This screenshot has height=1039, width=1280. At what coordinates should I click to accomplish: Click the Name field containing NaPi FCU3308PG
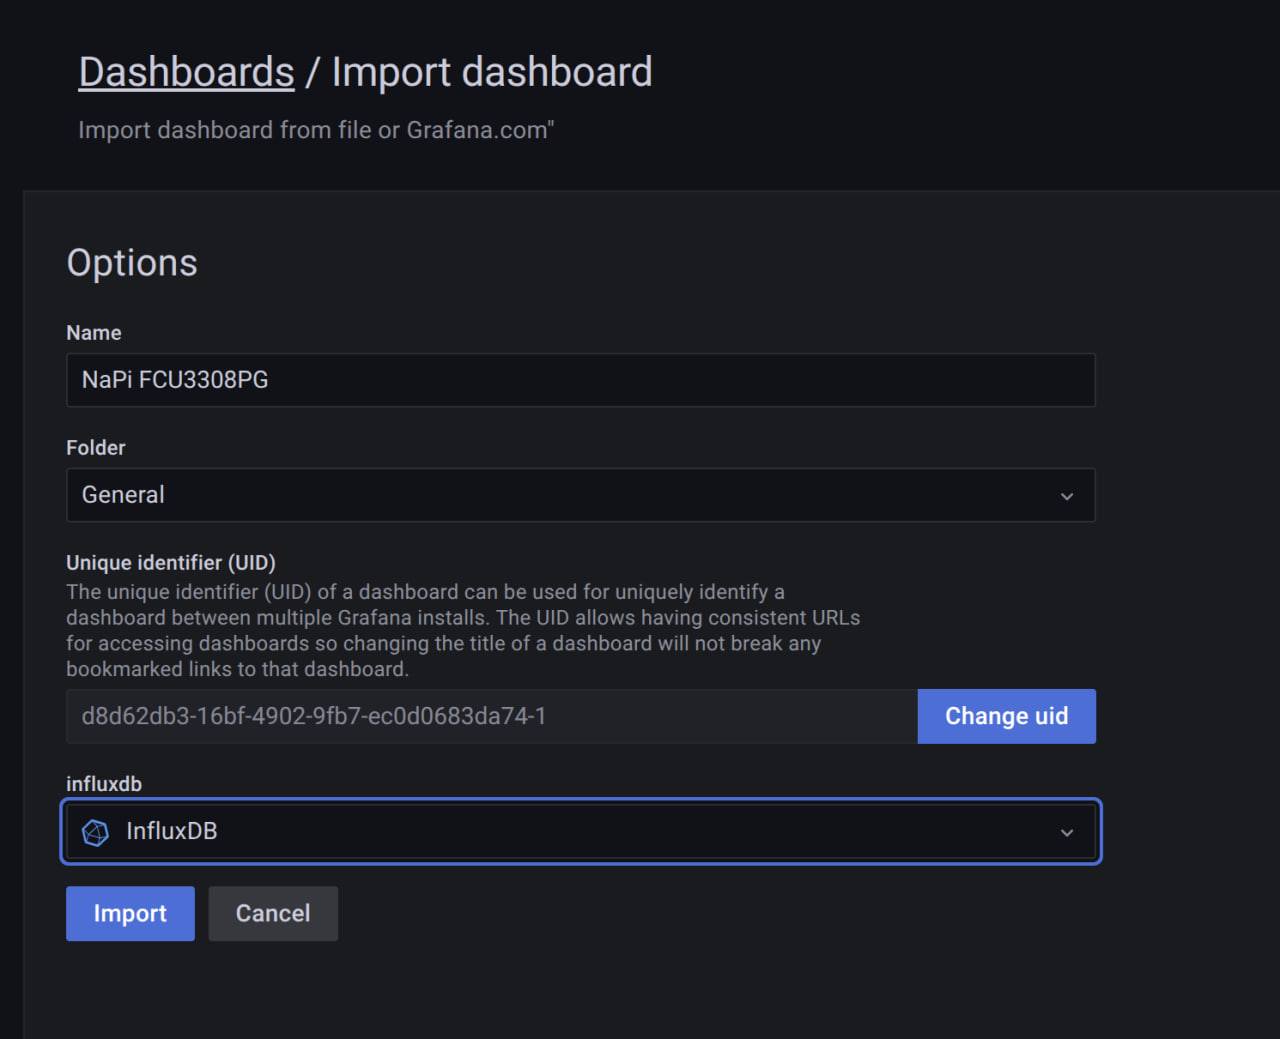[581, 380]
